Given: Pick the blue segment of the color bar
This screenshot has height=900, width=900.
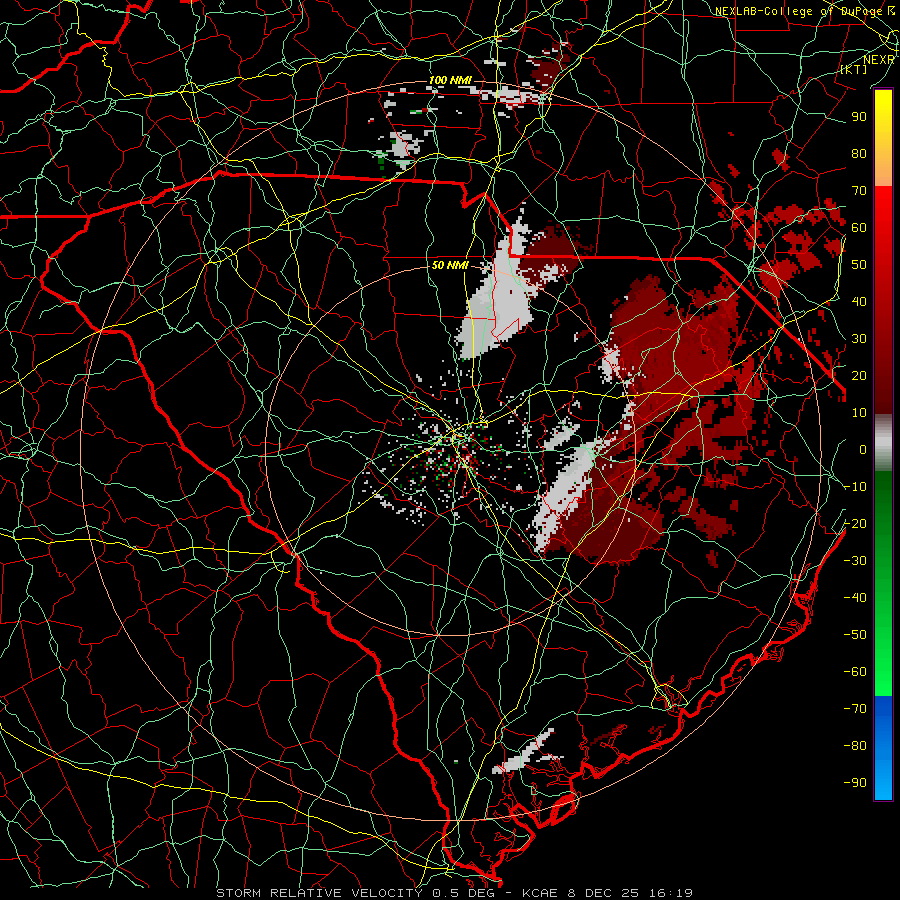Looking at the screenshot, I should 883,747.
